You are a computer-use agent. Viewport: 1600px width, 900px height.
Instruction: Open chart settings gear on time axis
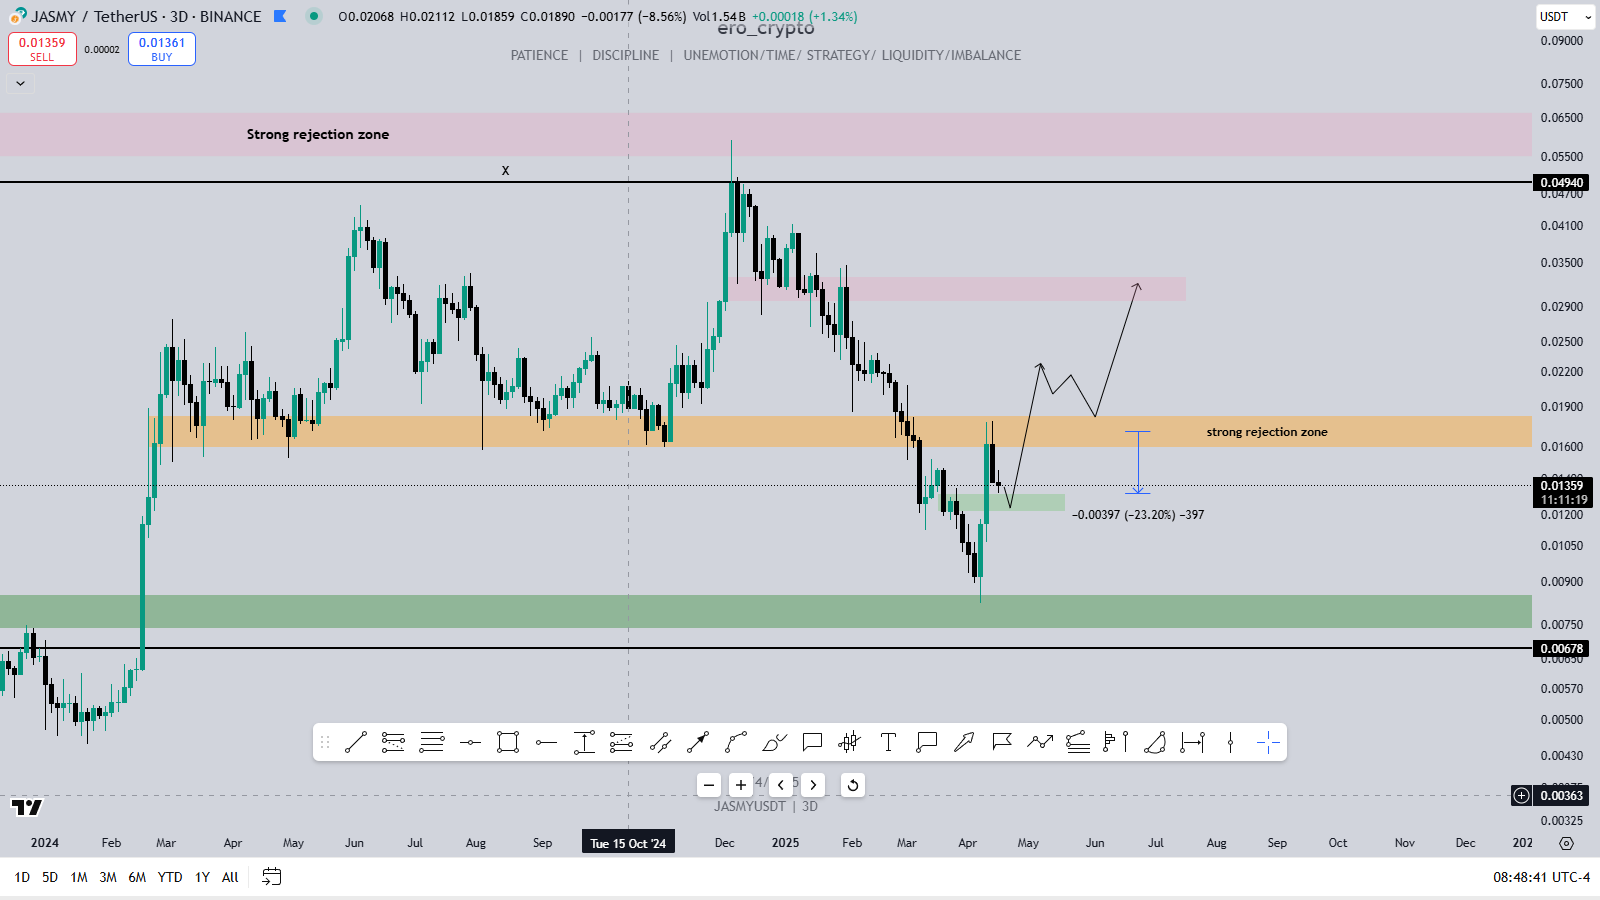pos(1567,843)
